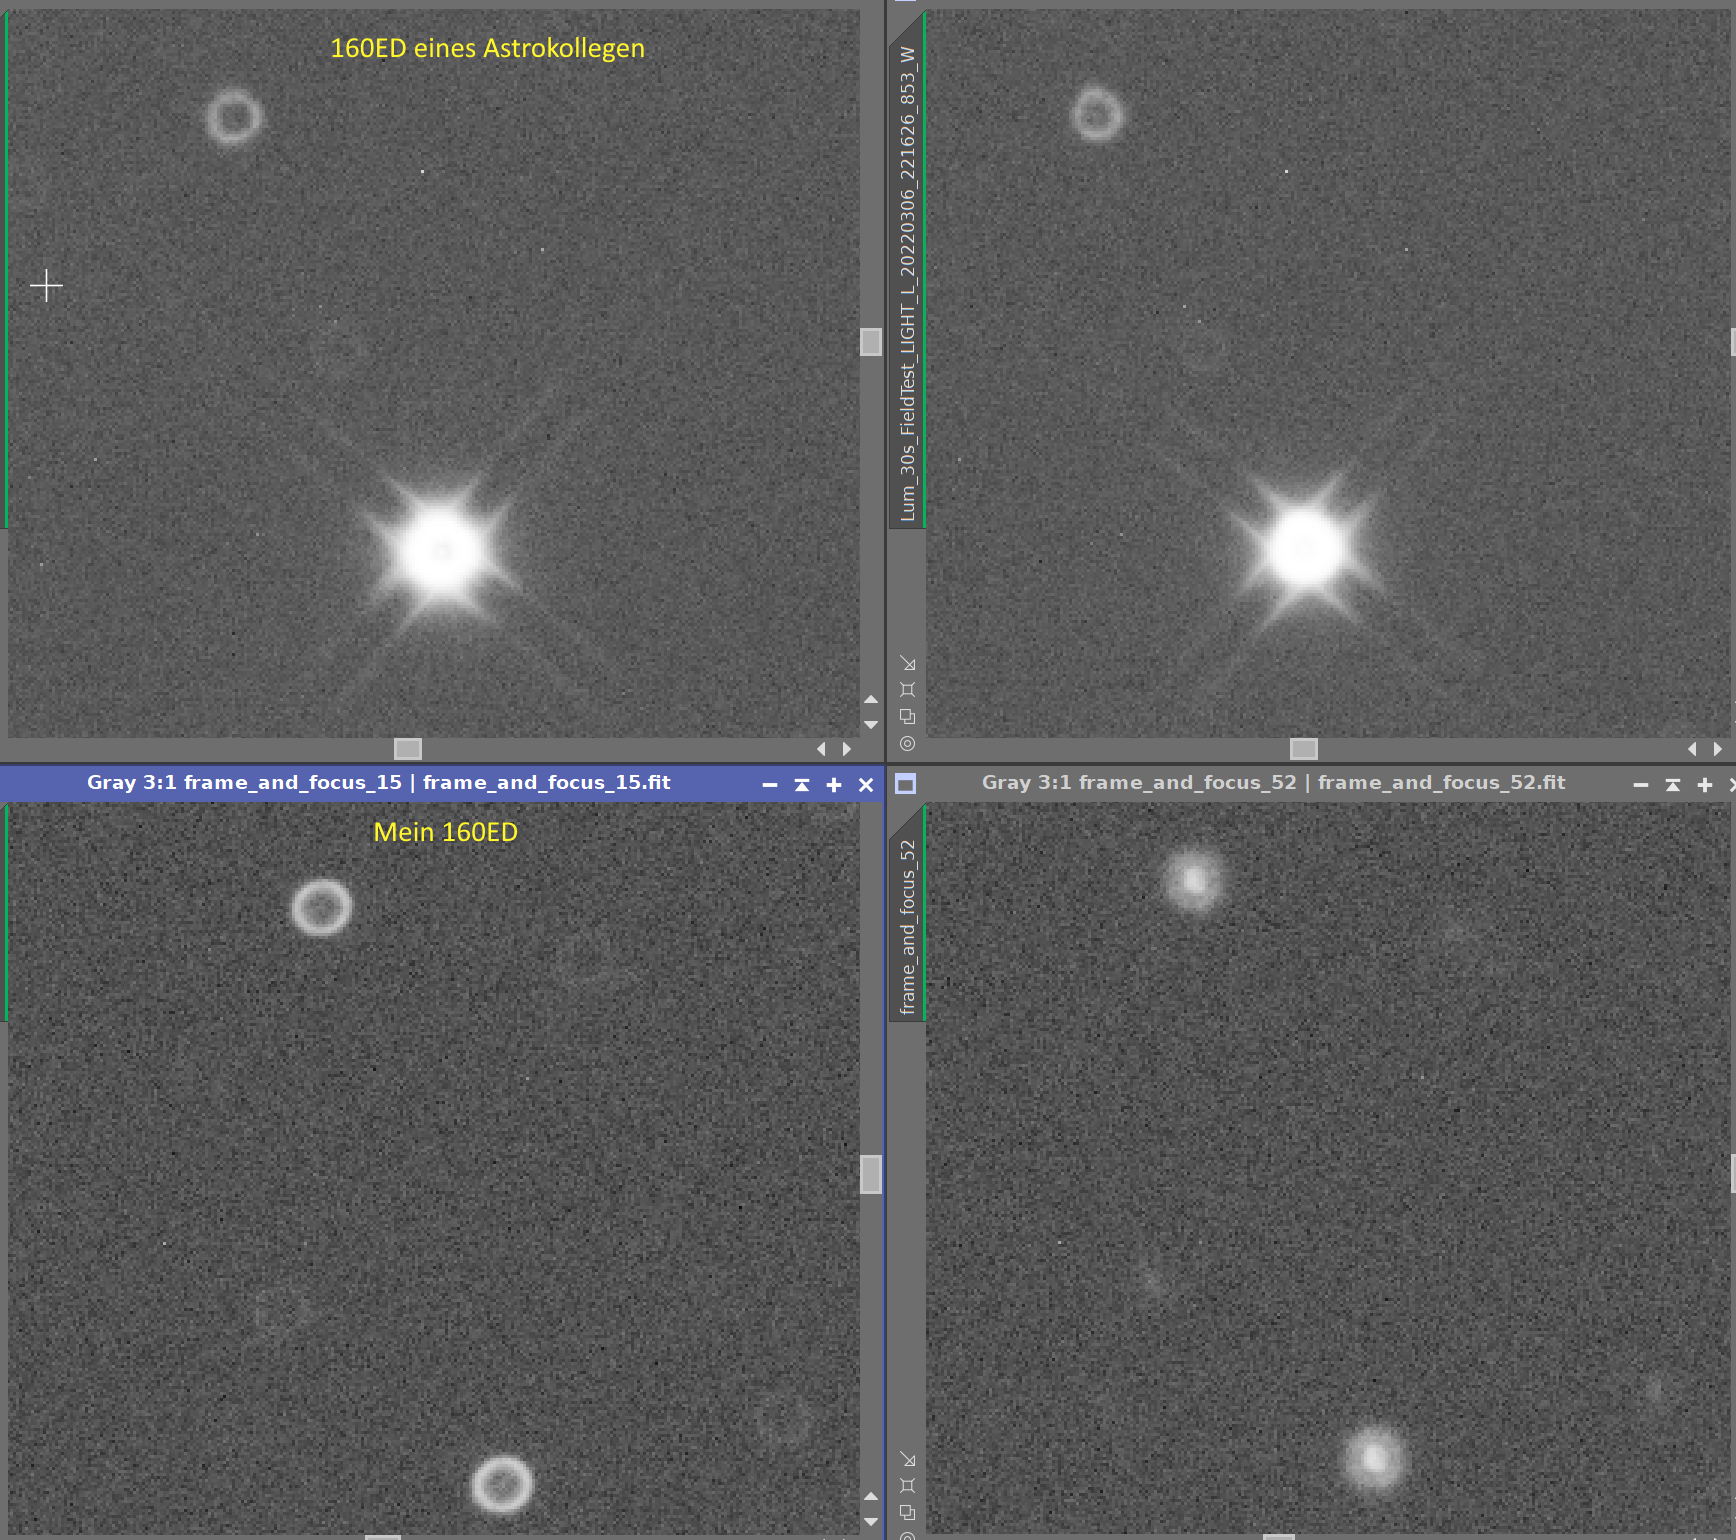Click the overlapping squares icon in frame_and_focus_52 window
This screenshot has height=1540, width=1736.
click(907, 1513)
